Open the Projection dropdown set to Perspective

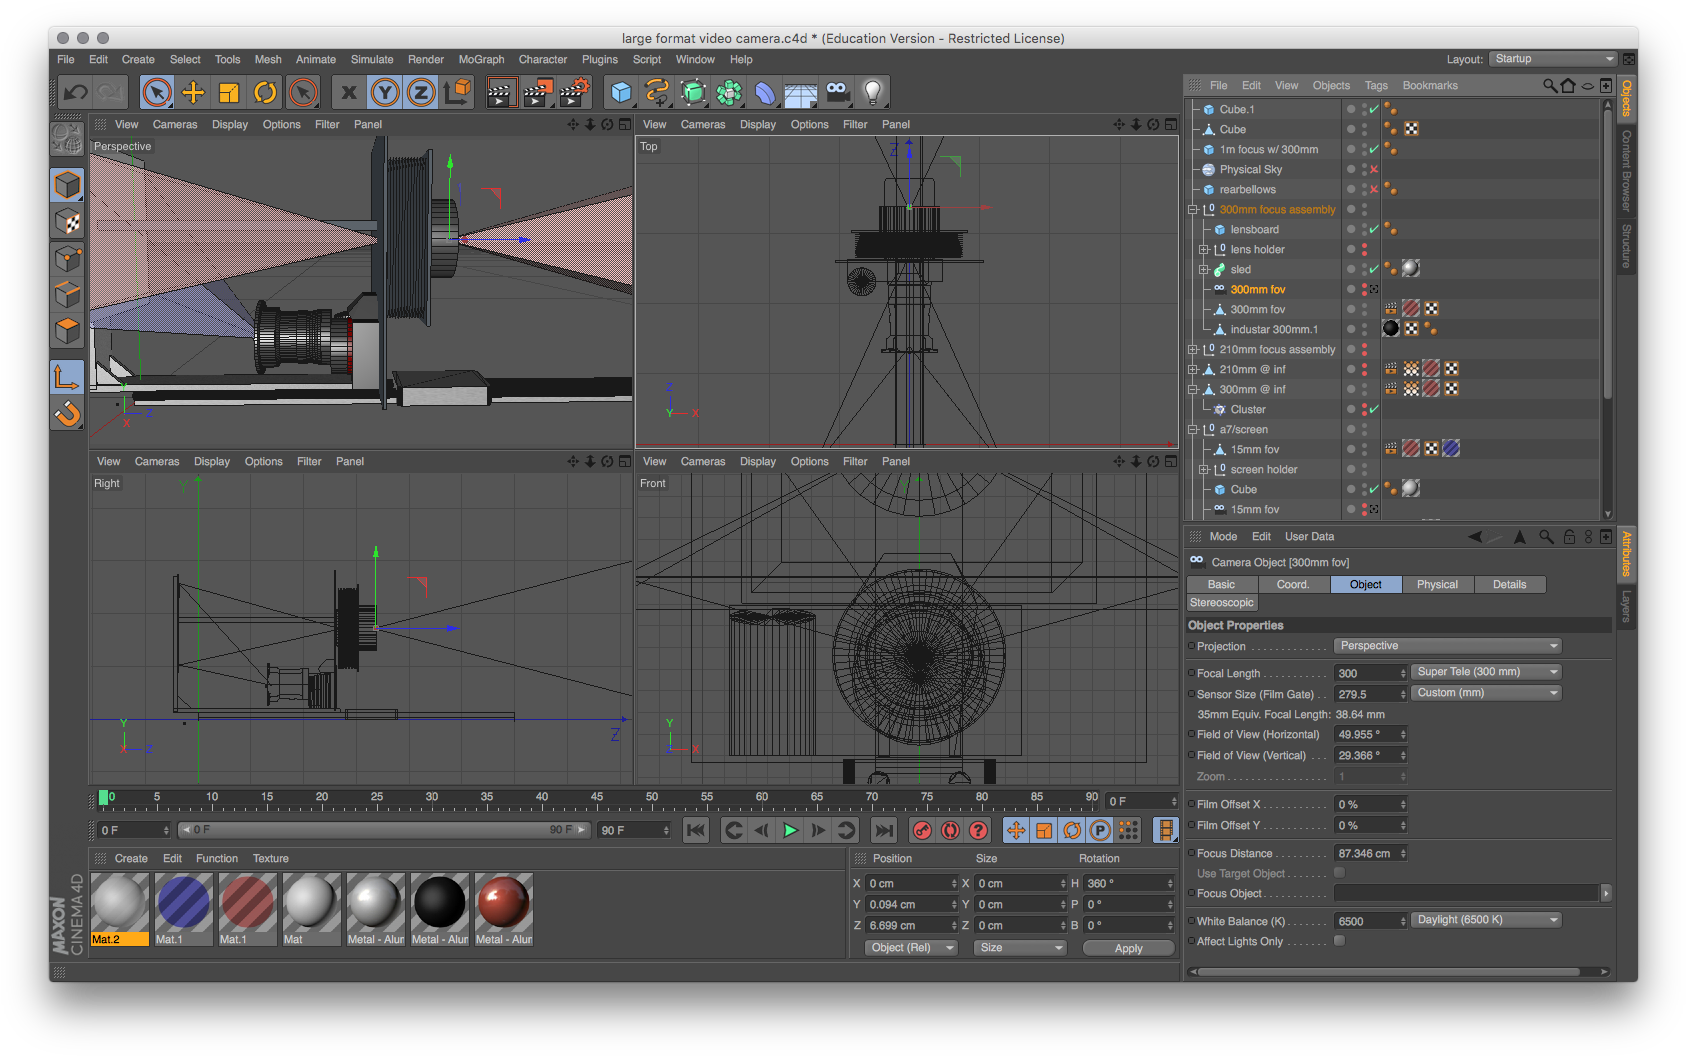[x=1447, y=646]
